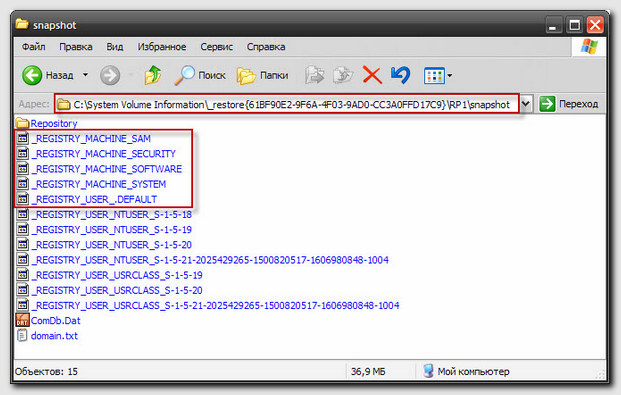This screenshot has width=621, height=395.
Task: Click icon of USRCLASS_S-1-5-20 file
Action: [23, 290]
